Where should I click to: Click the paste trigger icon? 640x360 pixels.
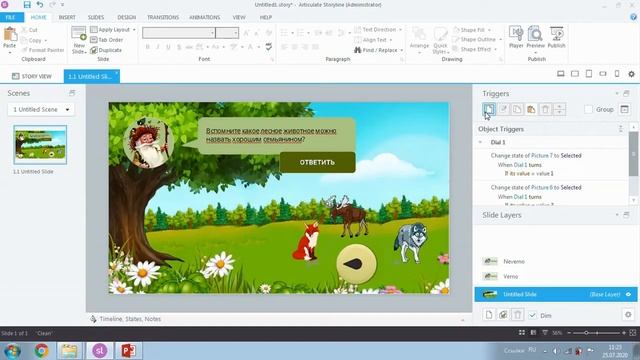[x=531, y=109]
